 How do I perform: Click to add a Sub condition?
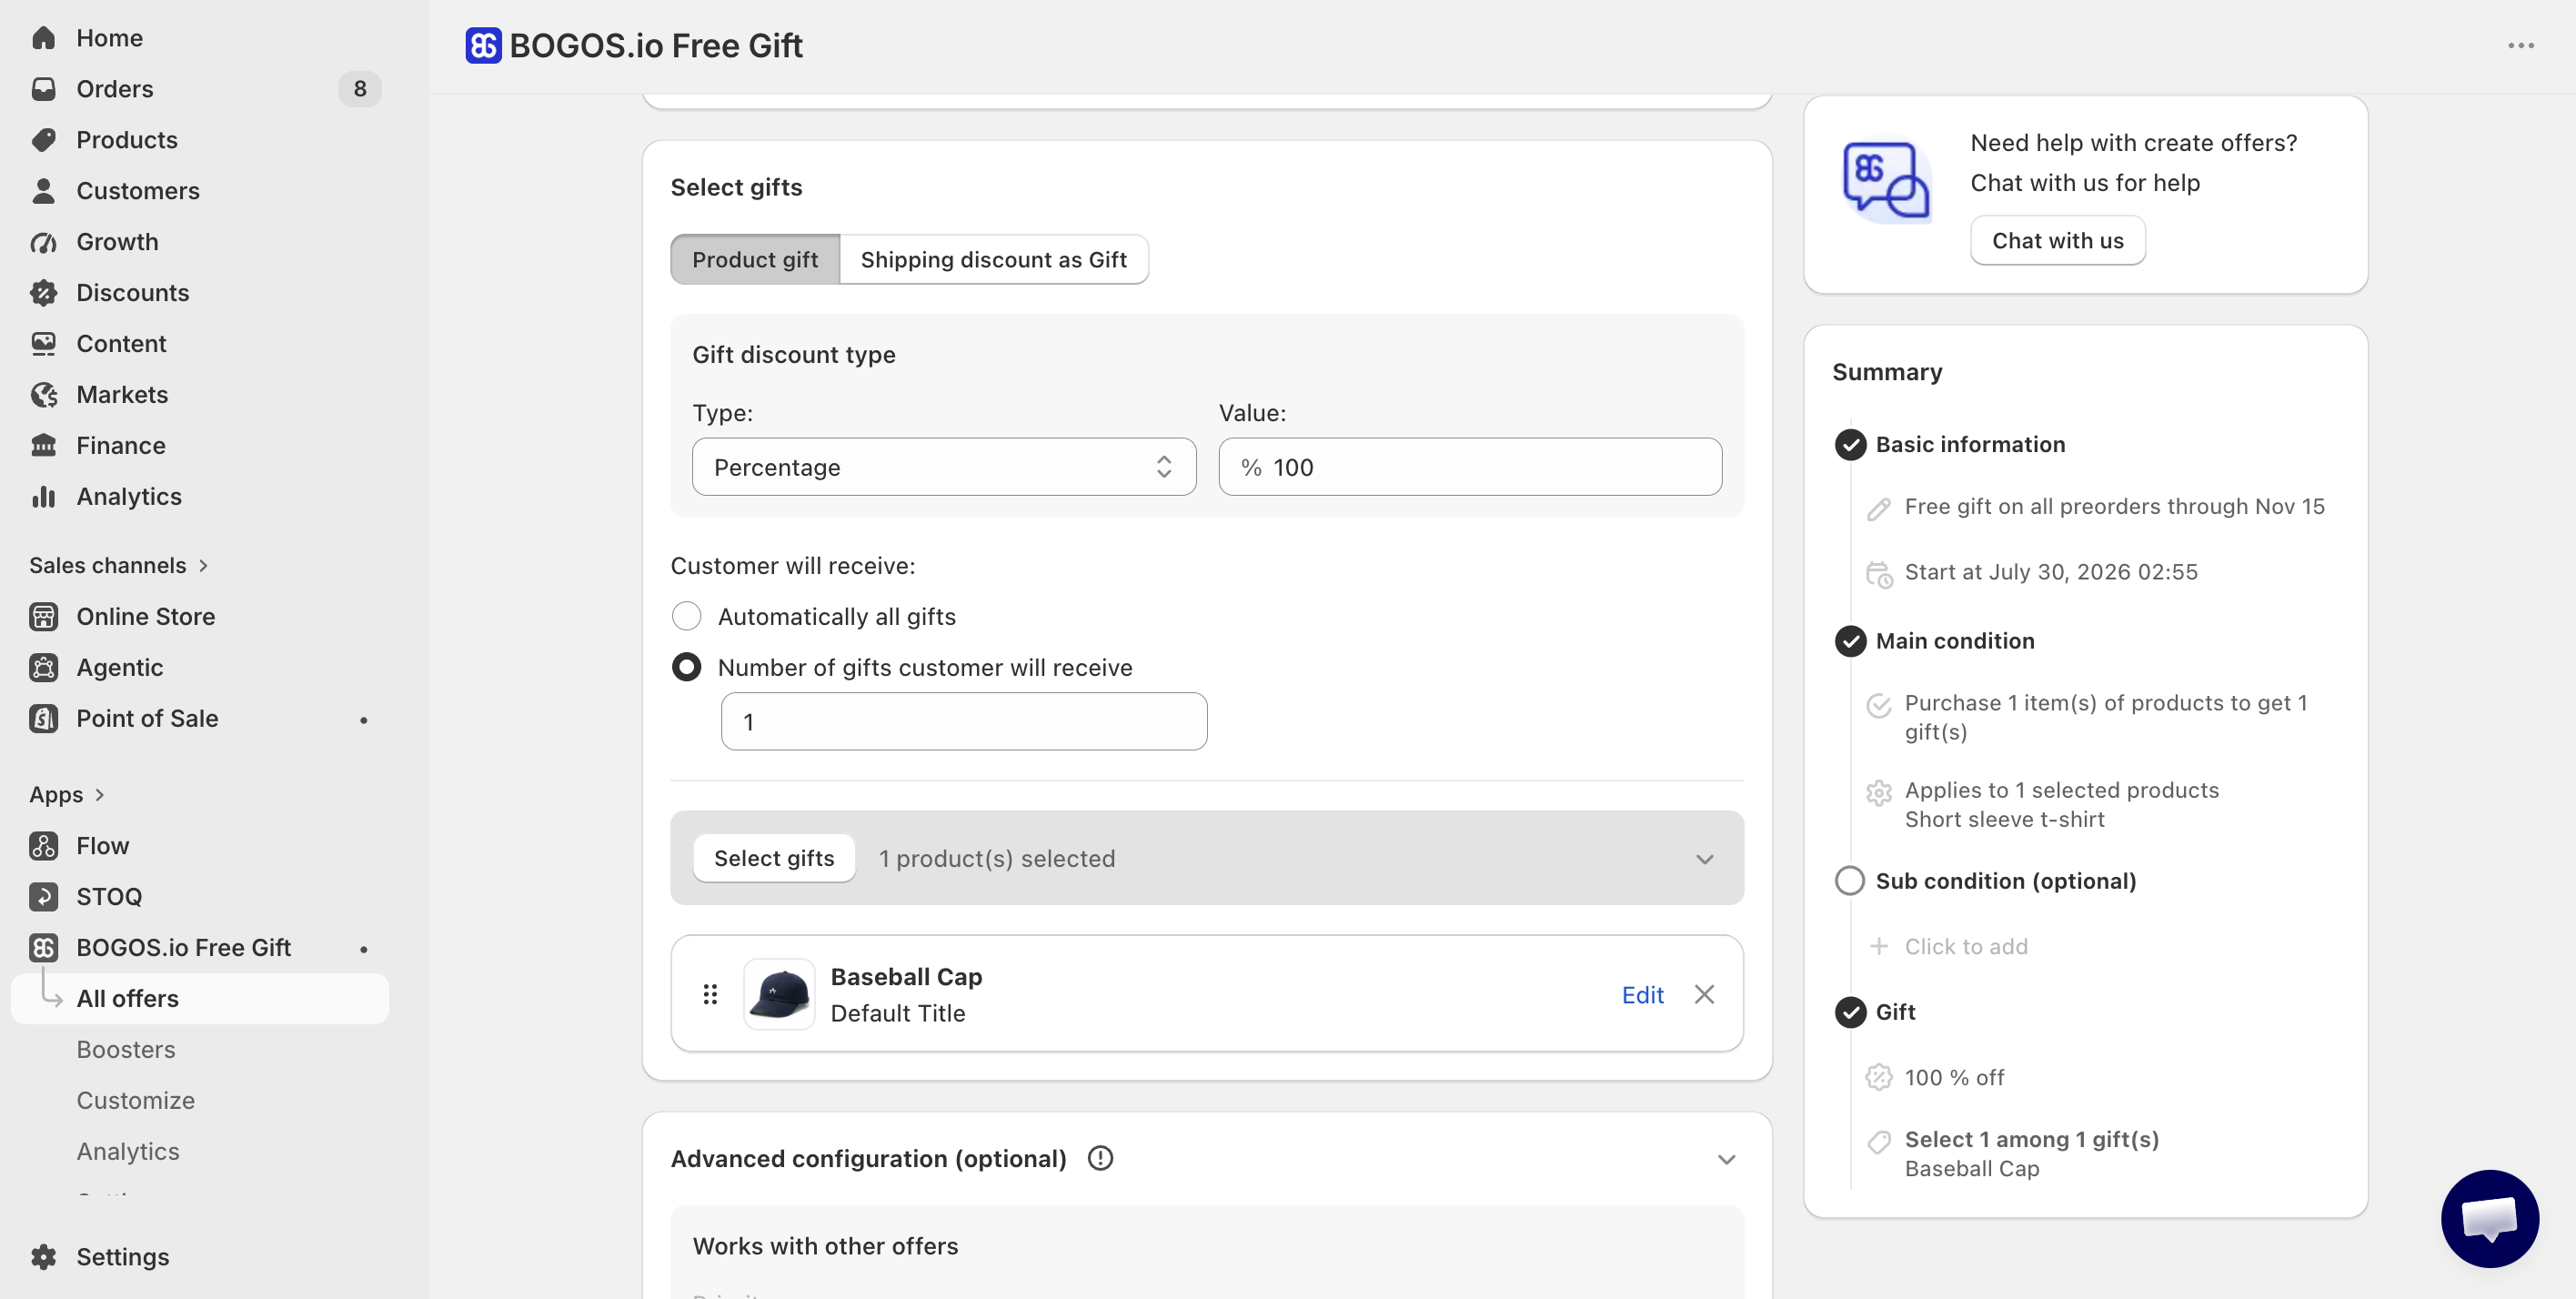coord(1965,947)
